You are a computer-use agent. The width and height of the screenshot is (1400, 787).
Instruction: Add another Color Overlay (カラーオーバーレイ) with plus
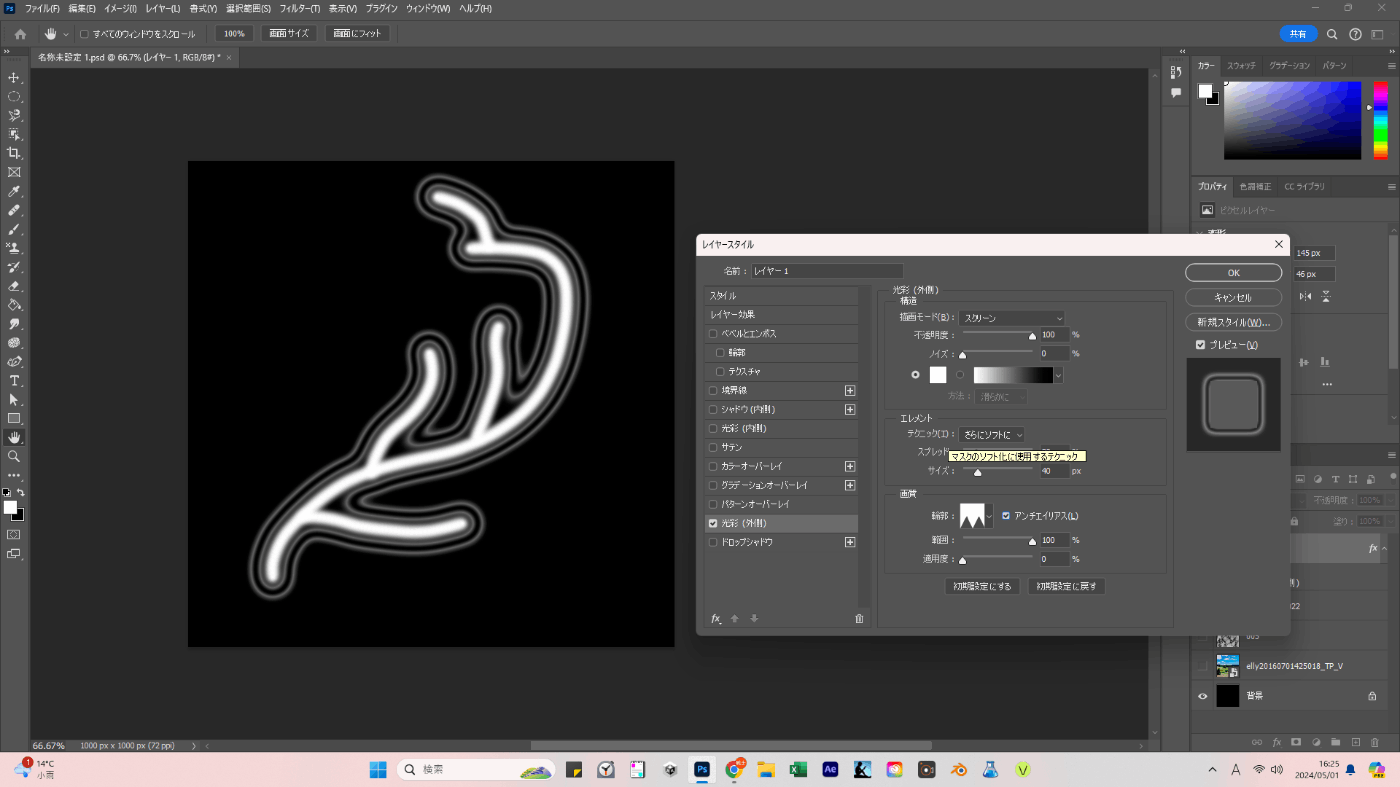(850, 466)
